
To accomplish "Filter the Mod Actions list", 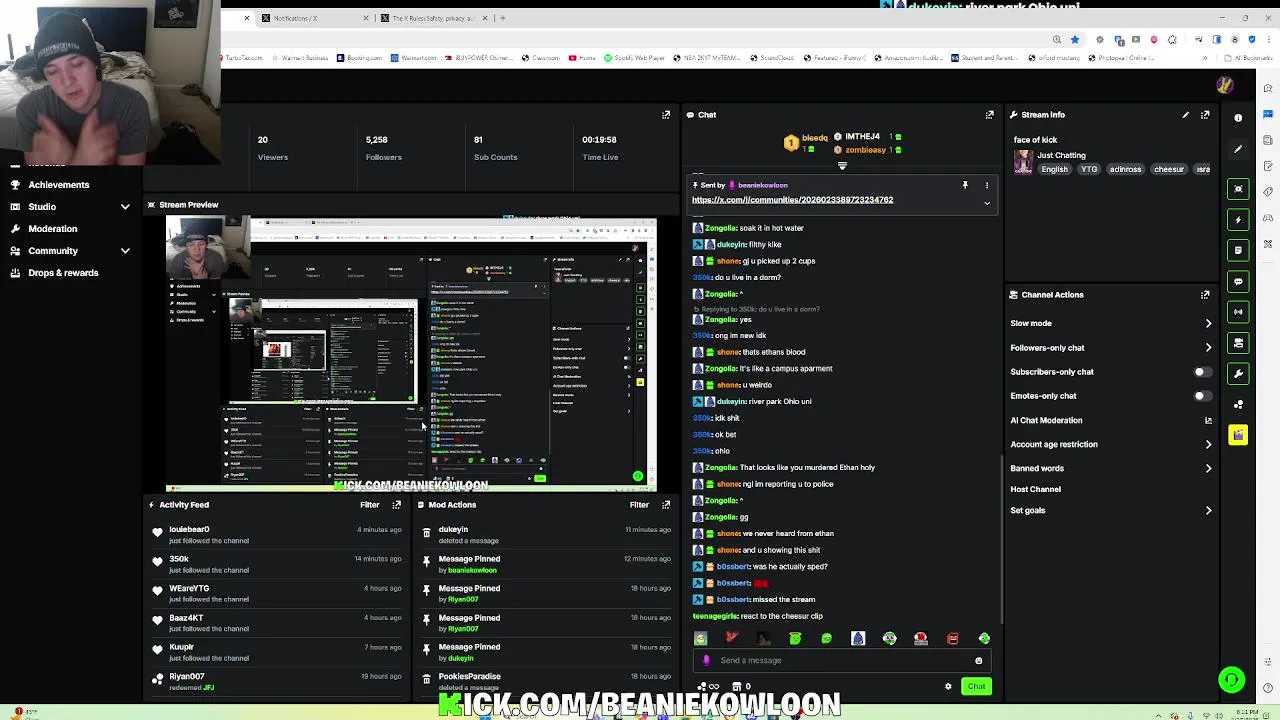I will [x=639, y=505].
